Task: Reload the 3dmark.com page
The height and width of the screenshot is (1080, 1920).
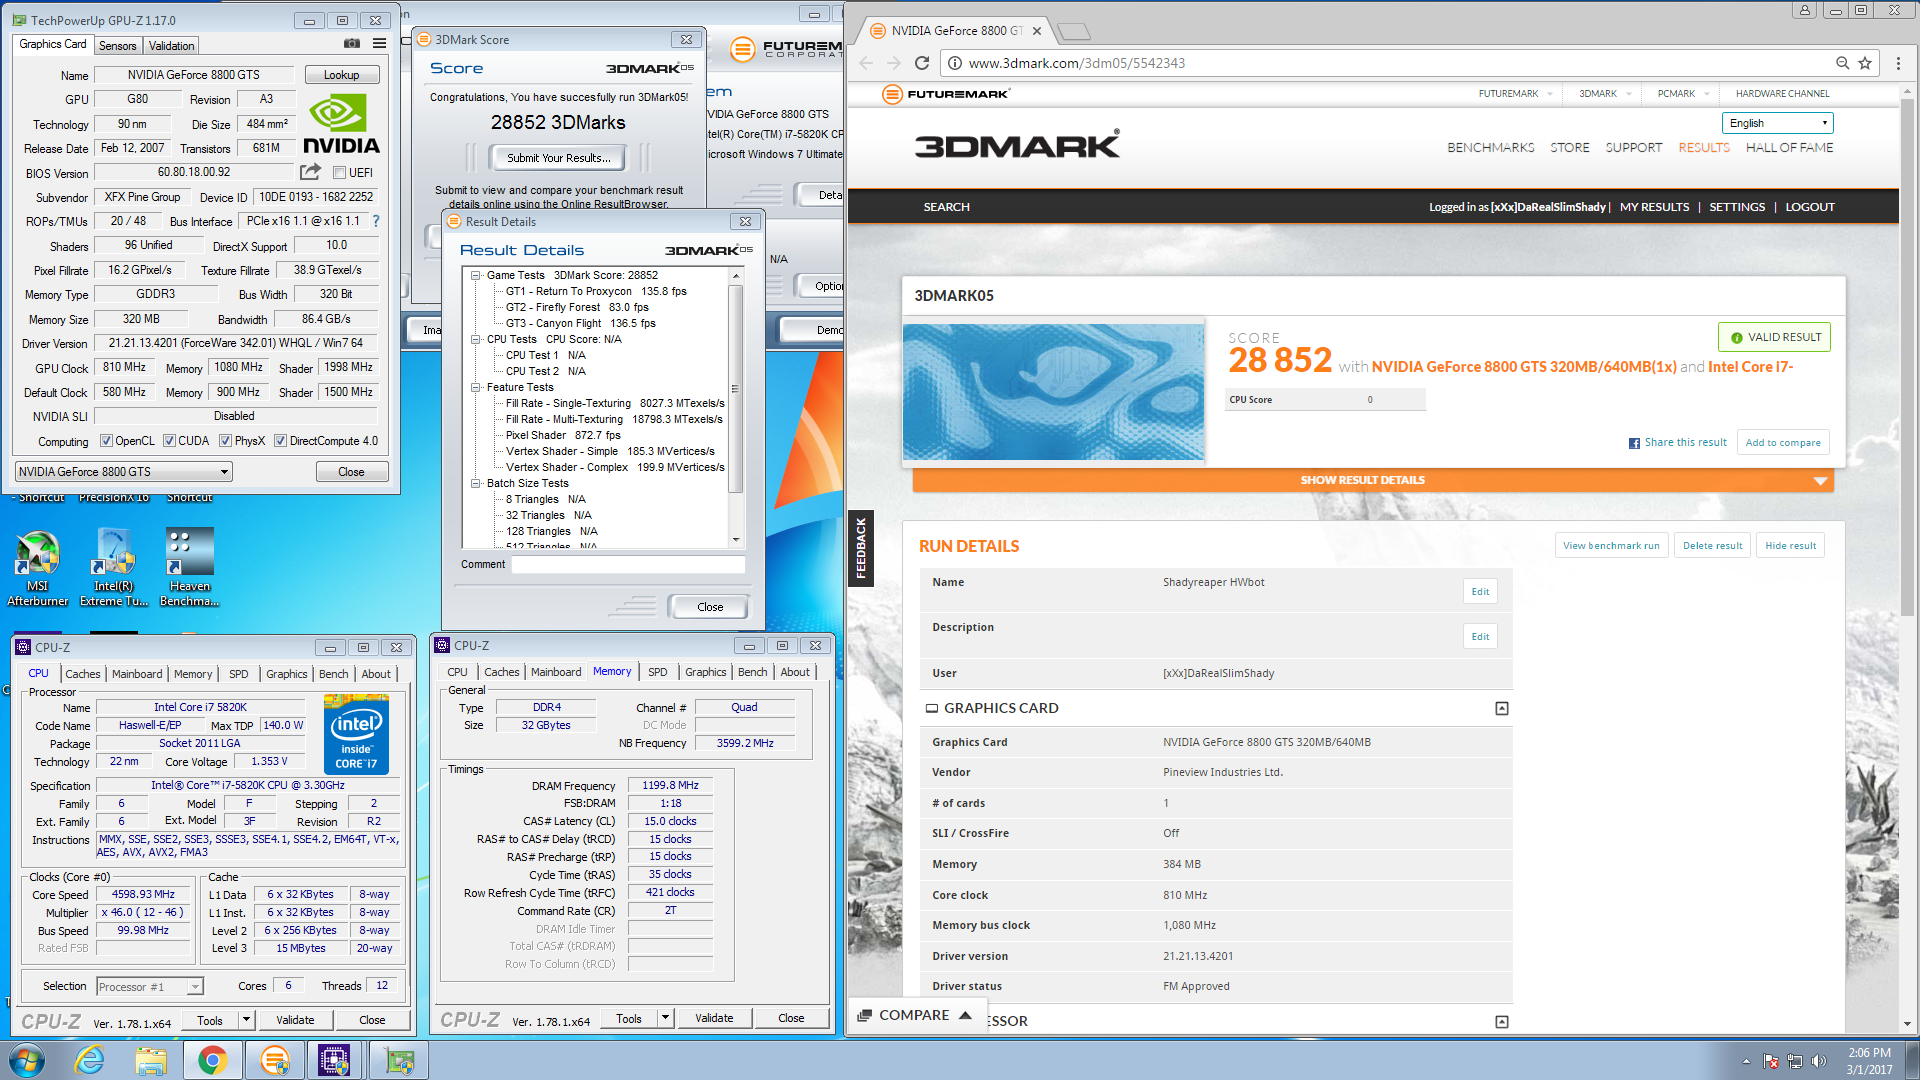Action: point(922,63)
